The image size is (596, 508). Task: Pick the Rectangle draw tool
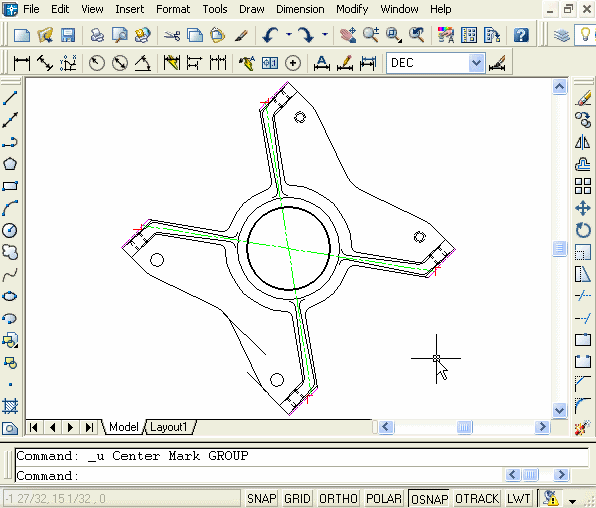tap(10, 186)
